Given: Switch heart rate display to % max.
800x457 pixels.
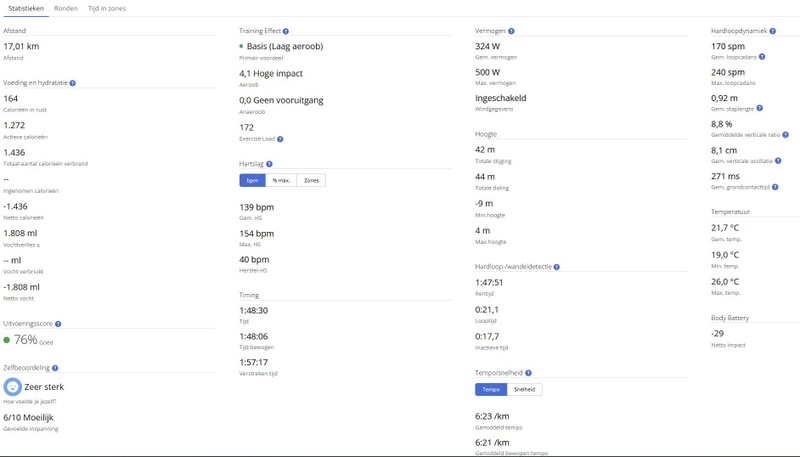Looking at the screenshot, I should click(281, 180).
